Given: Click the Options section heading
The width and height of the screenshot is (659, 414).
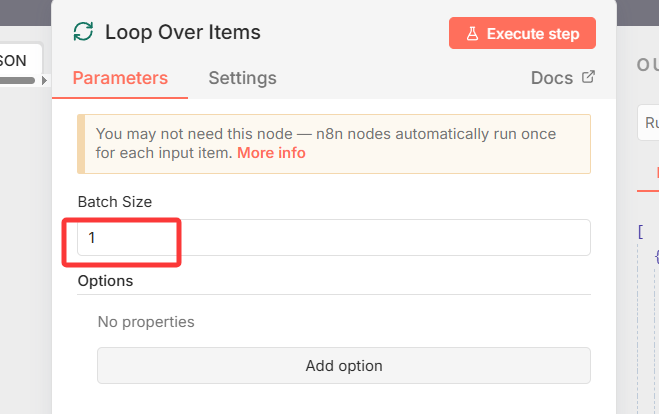Looking at the screenshot, I should tap(105, 281).
